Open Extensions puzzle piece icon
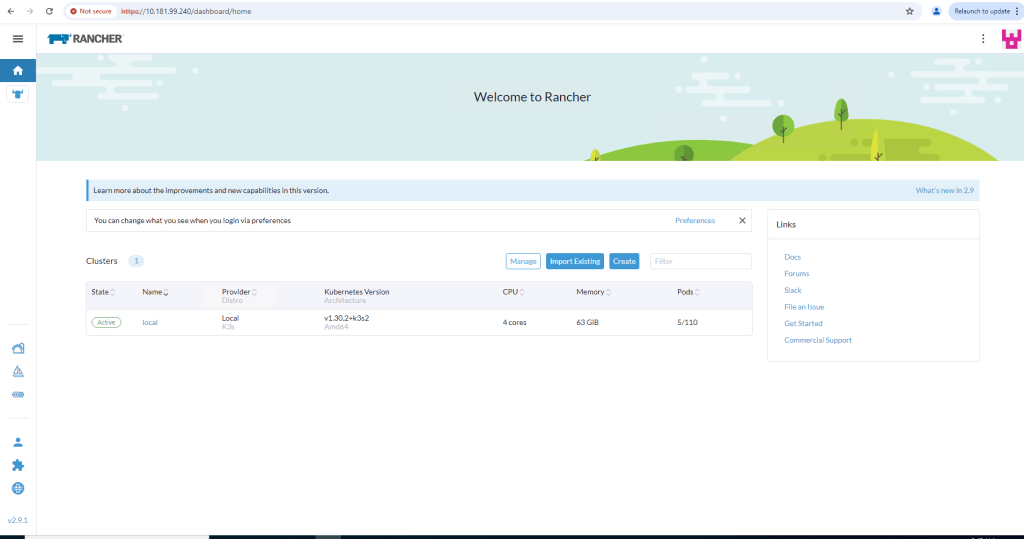This screenshot has height=539, width=1024. (x=17, y=465)
